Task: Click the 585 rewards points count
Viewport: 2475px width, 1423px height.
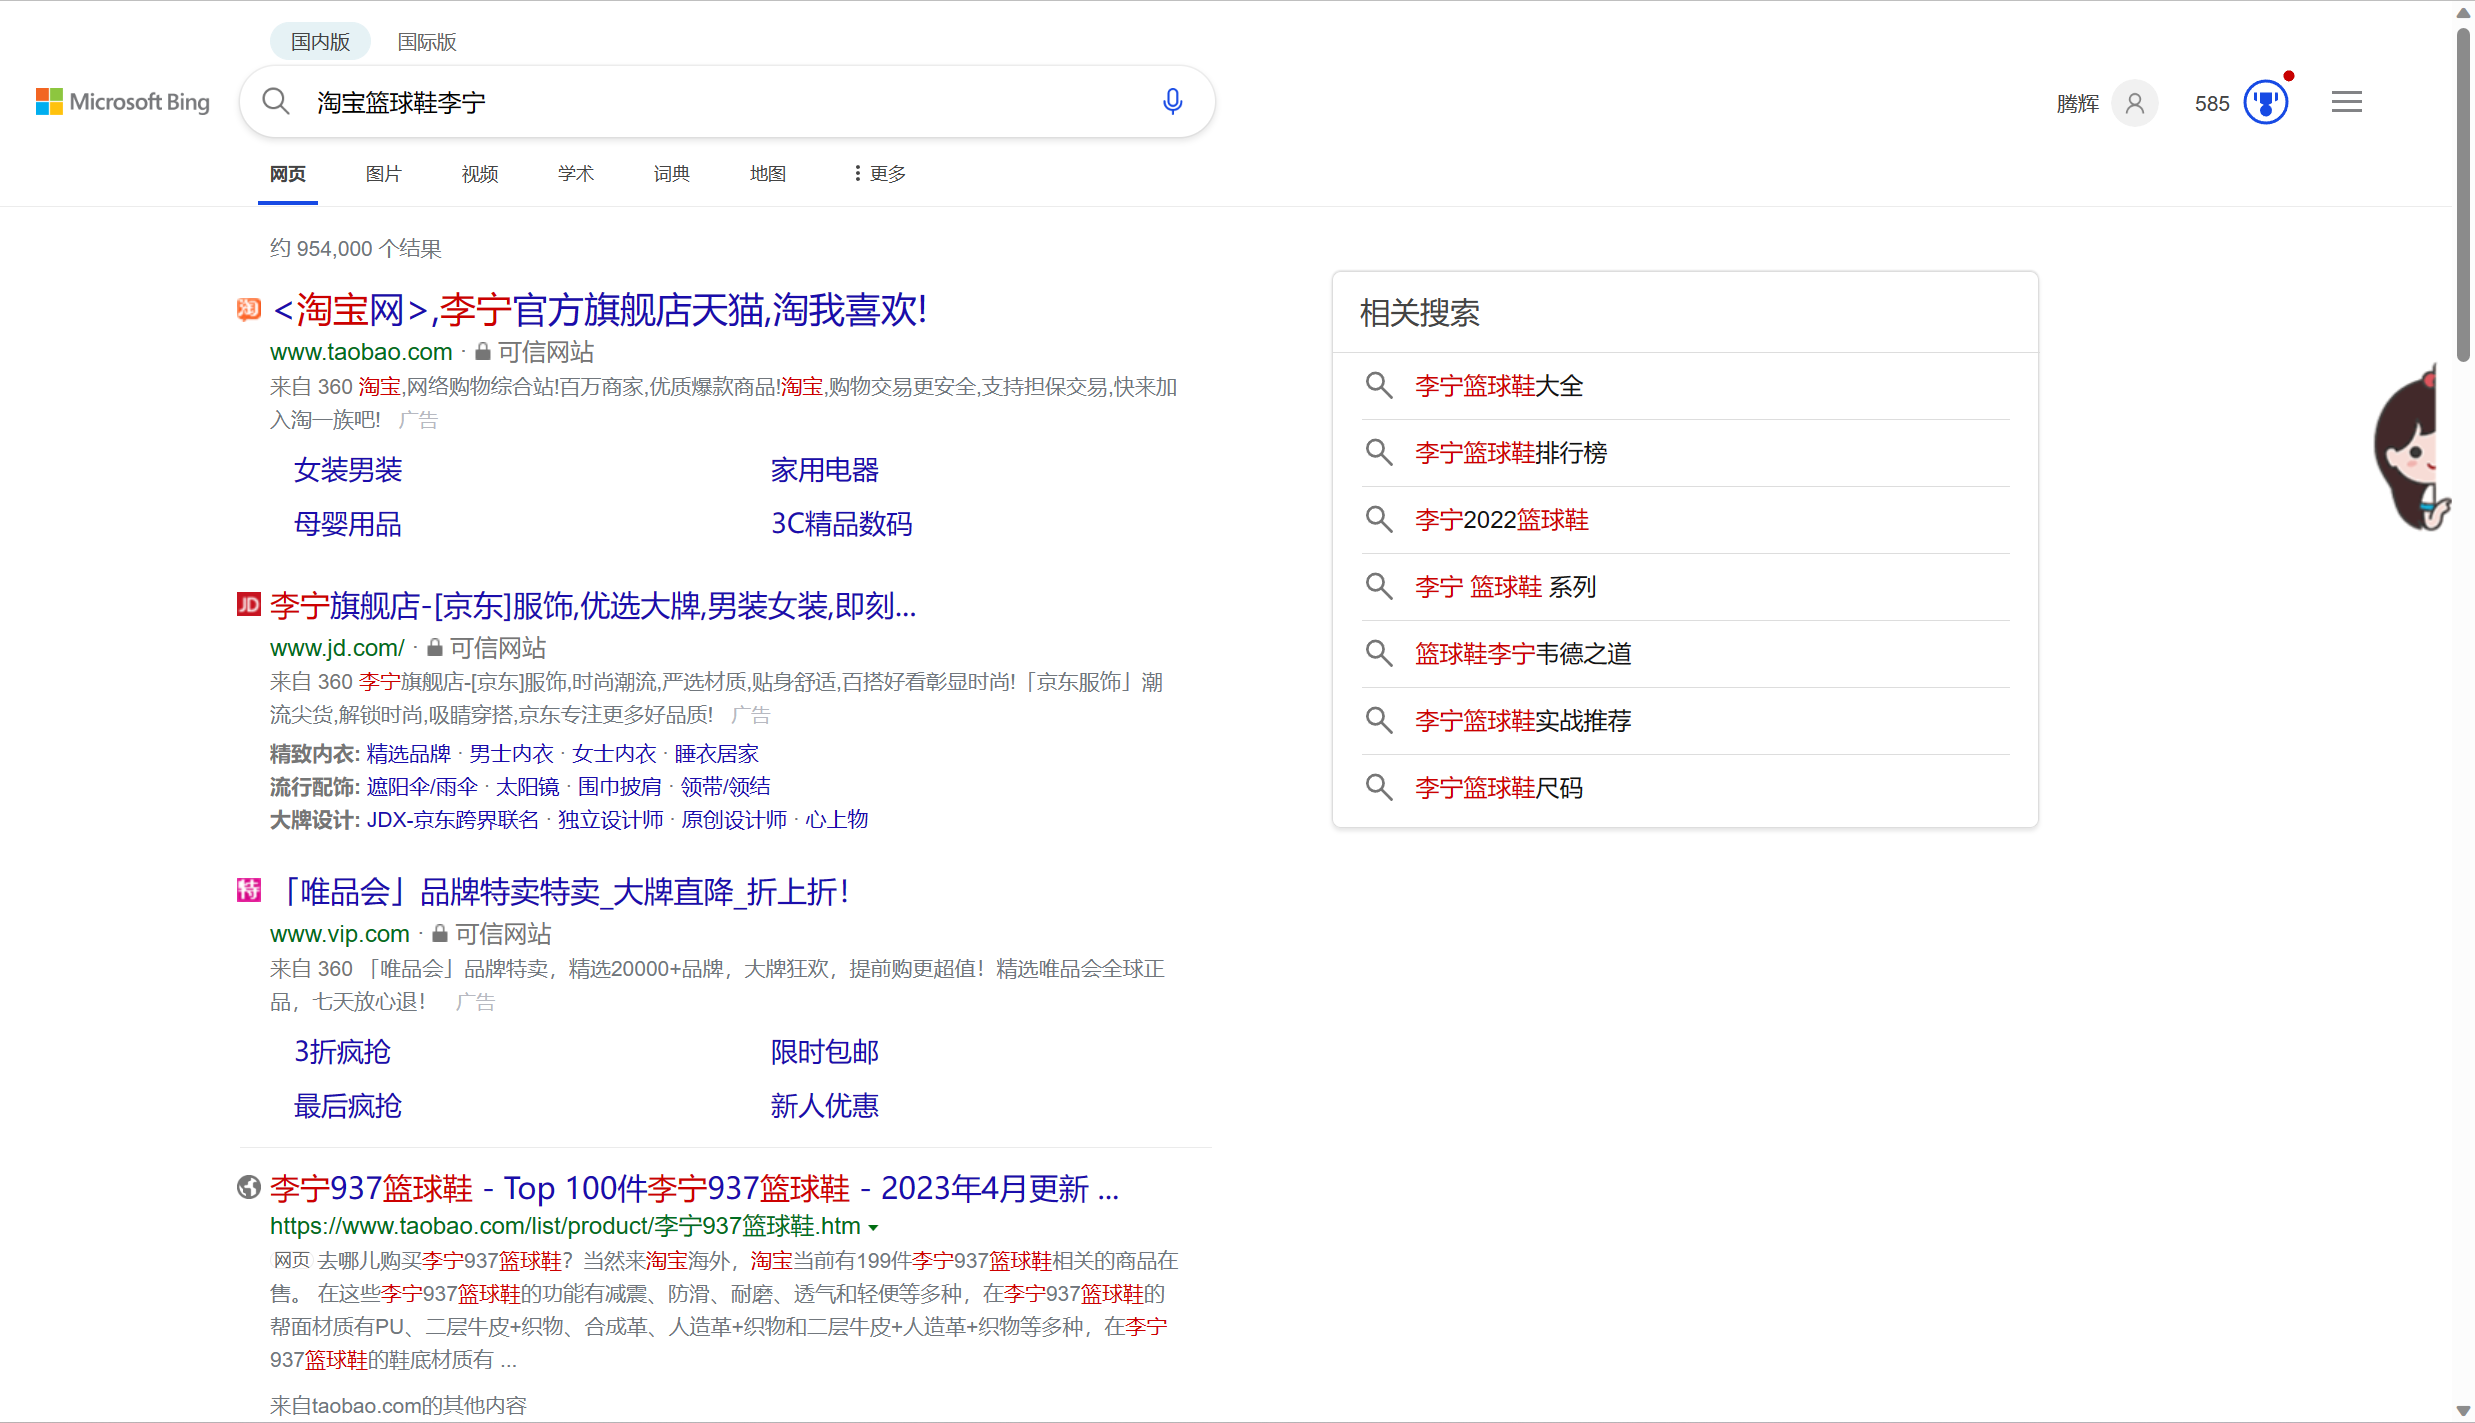Action: pos(2212,104)
